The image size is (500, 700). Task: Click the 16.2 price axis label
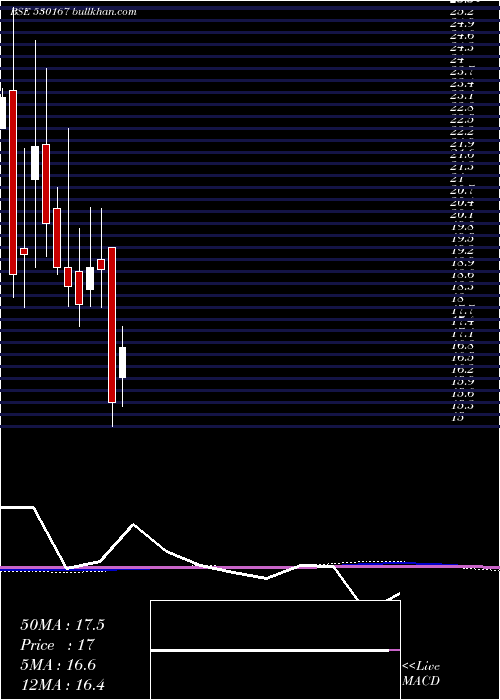[462, 371]
